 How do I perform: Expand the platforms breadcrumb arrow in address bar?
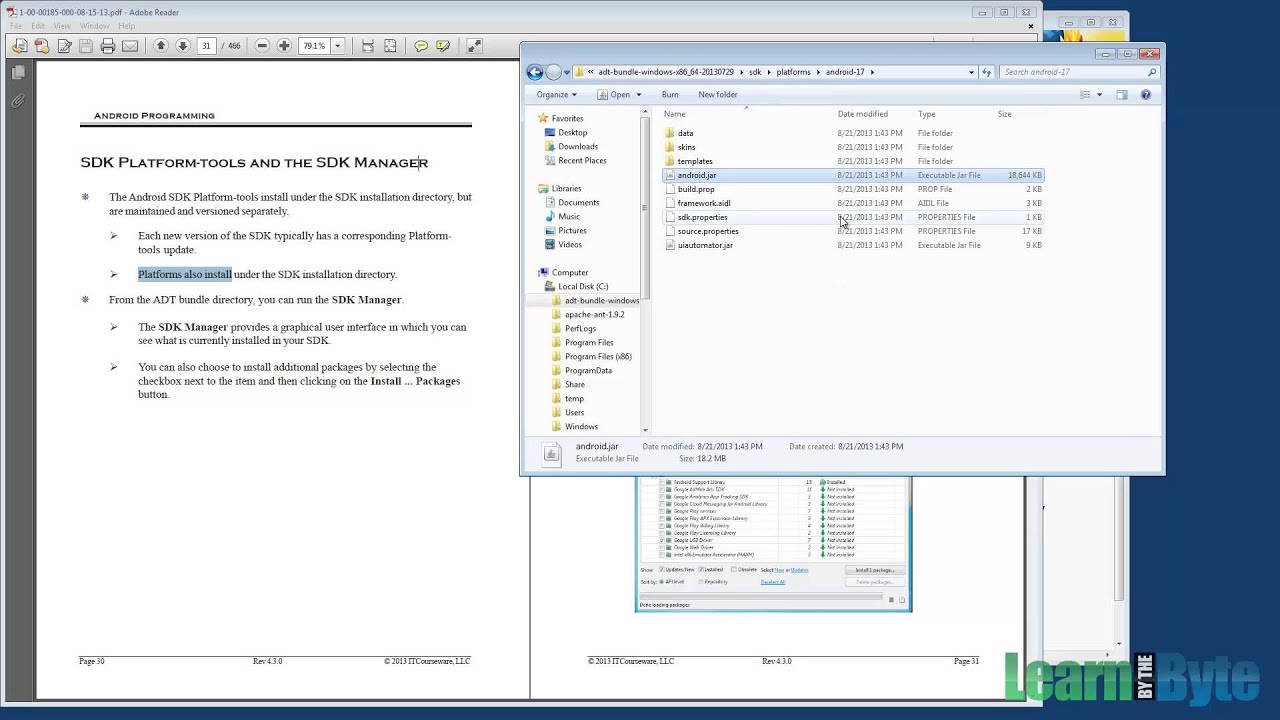(817, 72)
